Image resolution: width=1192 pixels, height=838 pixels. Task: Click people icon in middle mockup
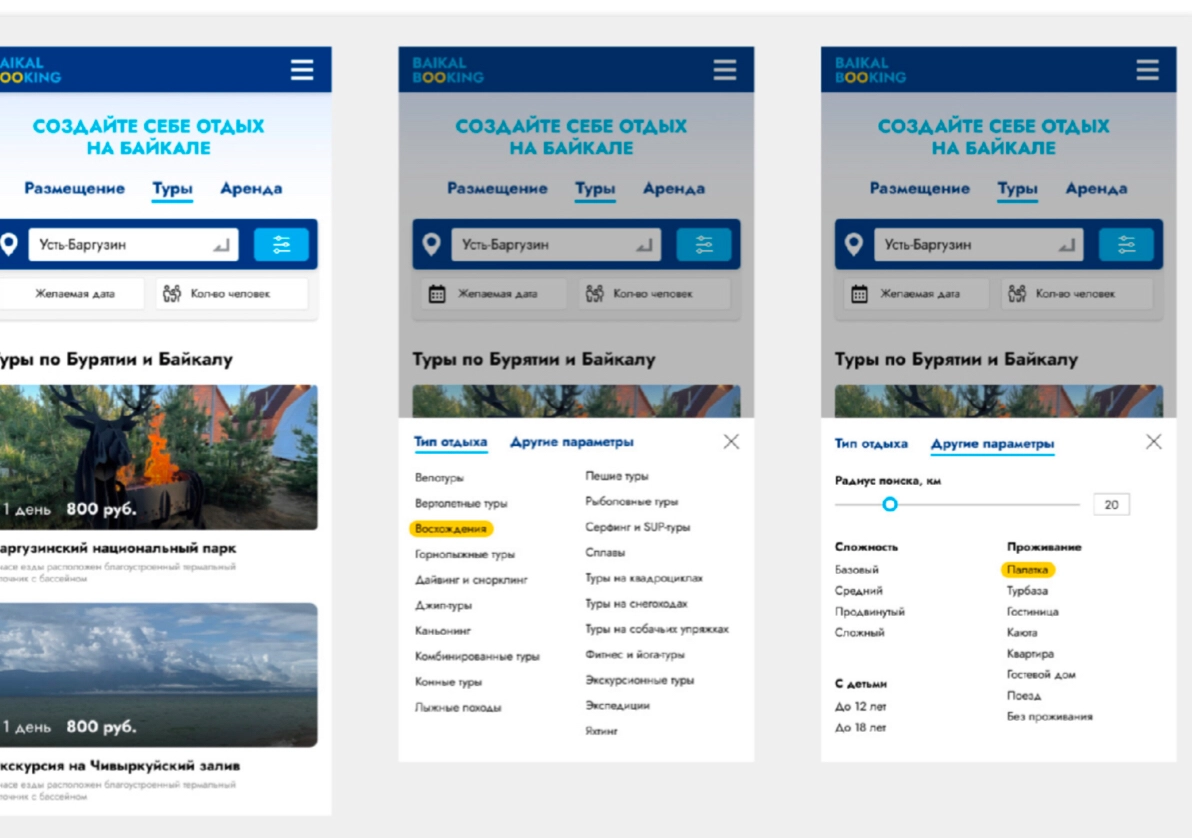coord(594,294)
